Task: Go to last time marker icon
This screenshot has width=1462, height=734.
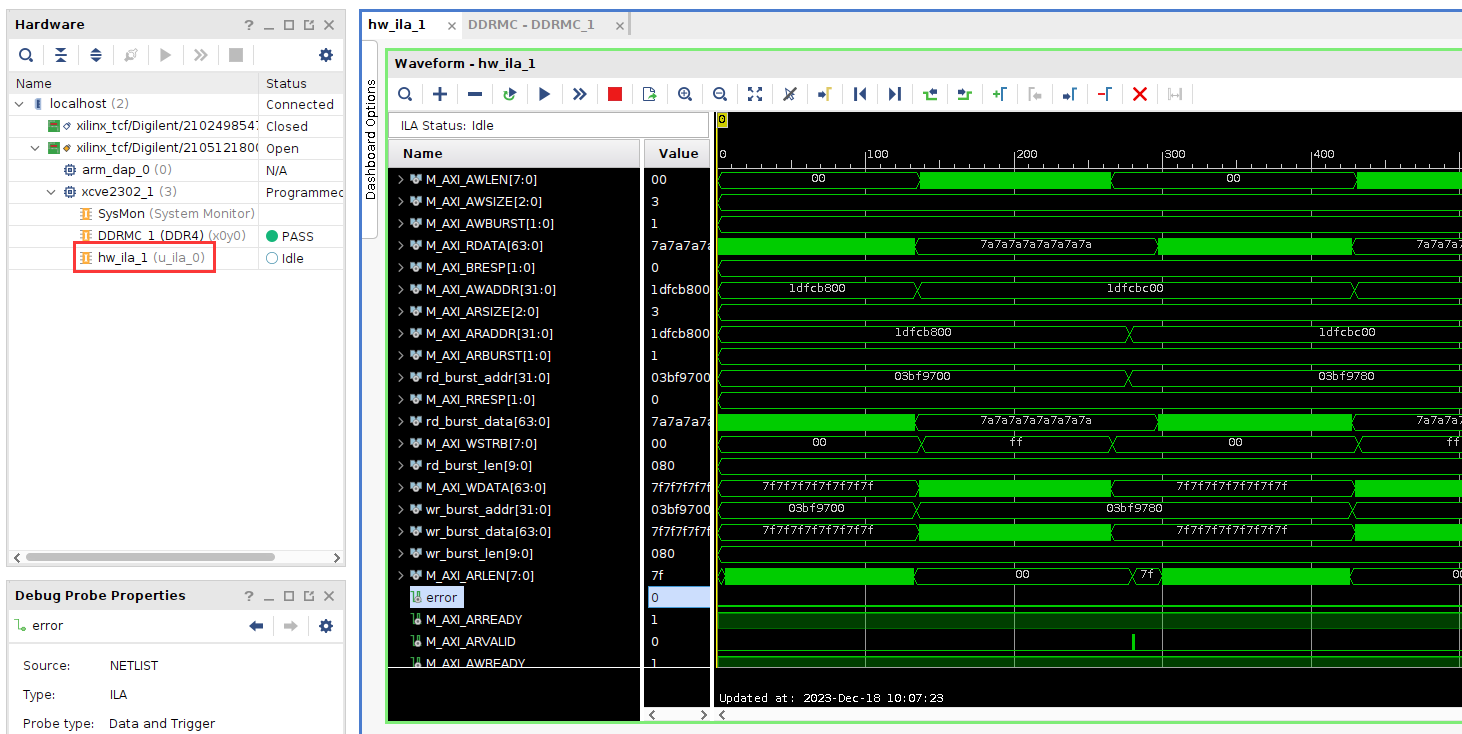Action: coord(895,94)
